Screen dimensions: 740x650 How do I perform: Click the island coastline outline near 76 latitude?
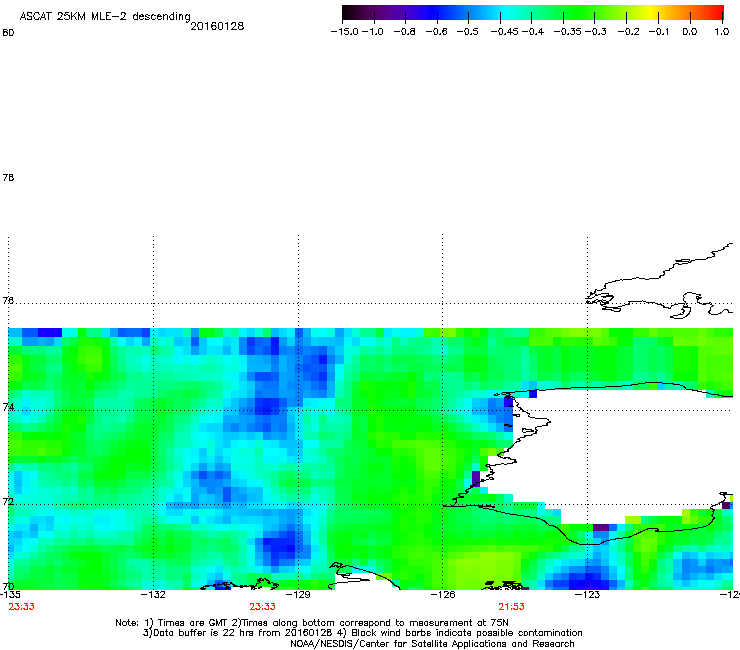pos(661,281)
